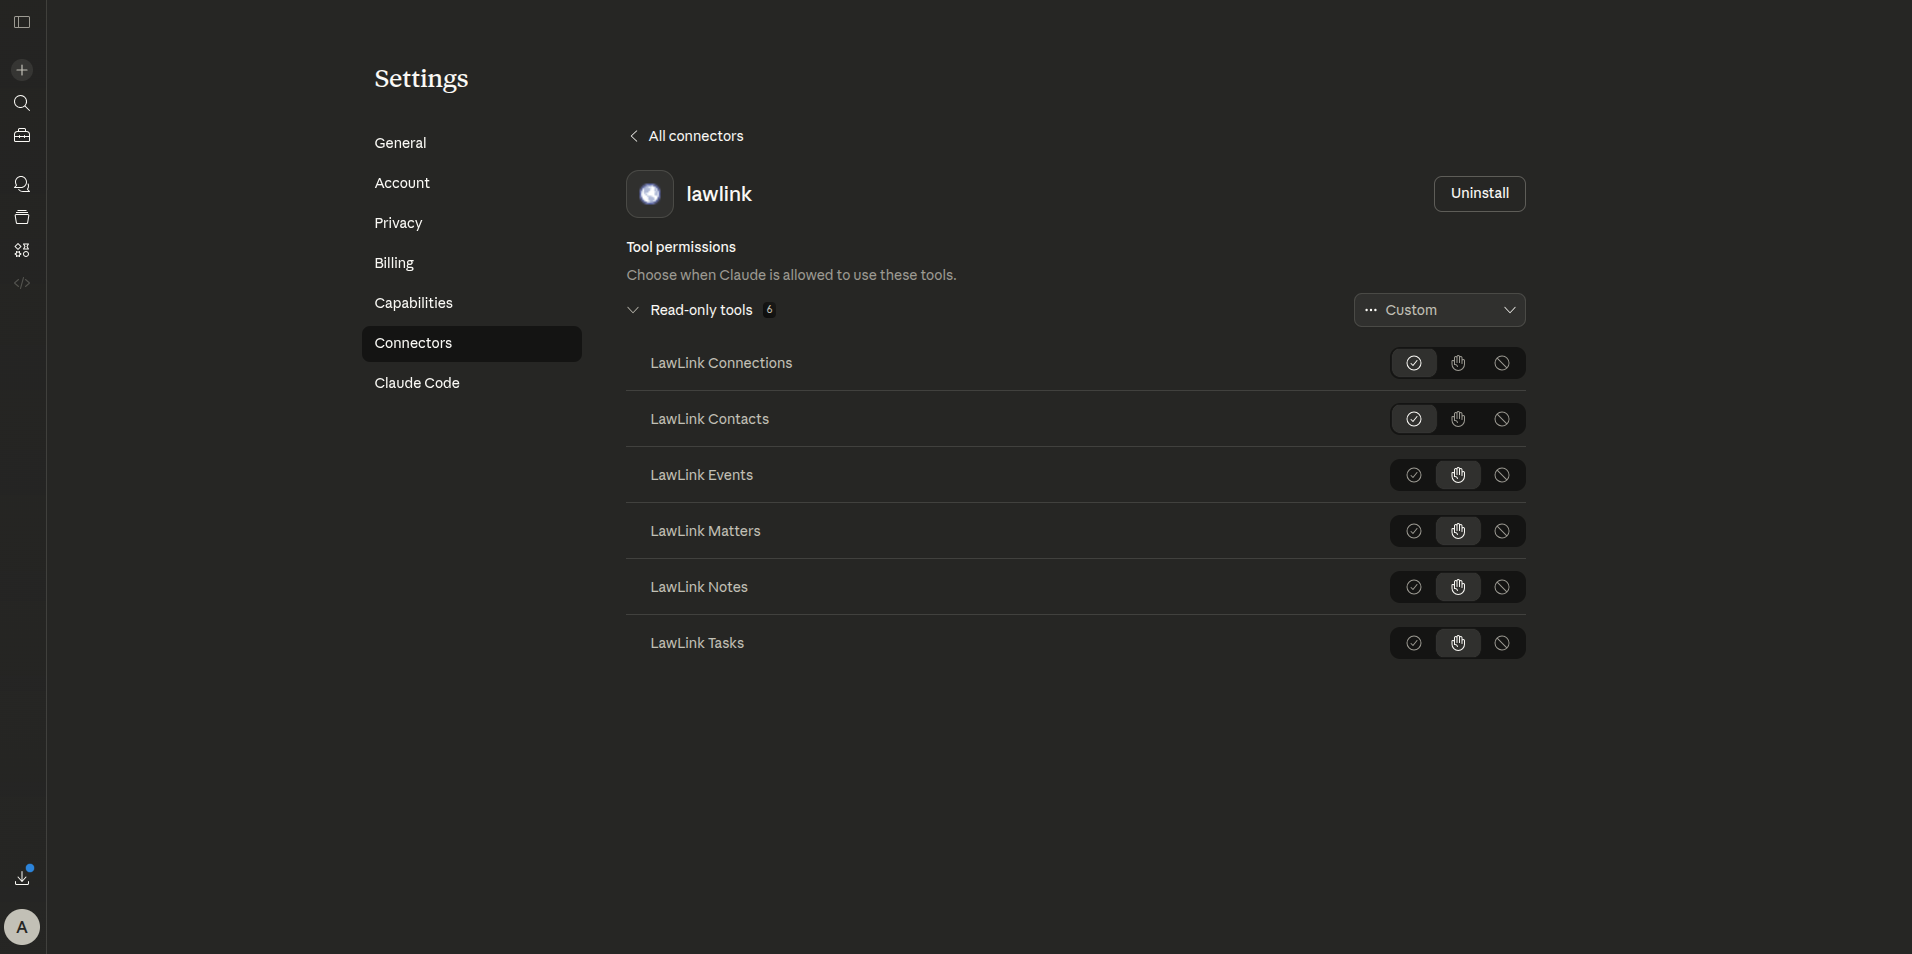Screen dimensions: 1912x954
Task: Click the read-only tools count badge
Action: click(769, 310)
